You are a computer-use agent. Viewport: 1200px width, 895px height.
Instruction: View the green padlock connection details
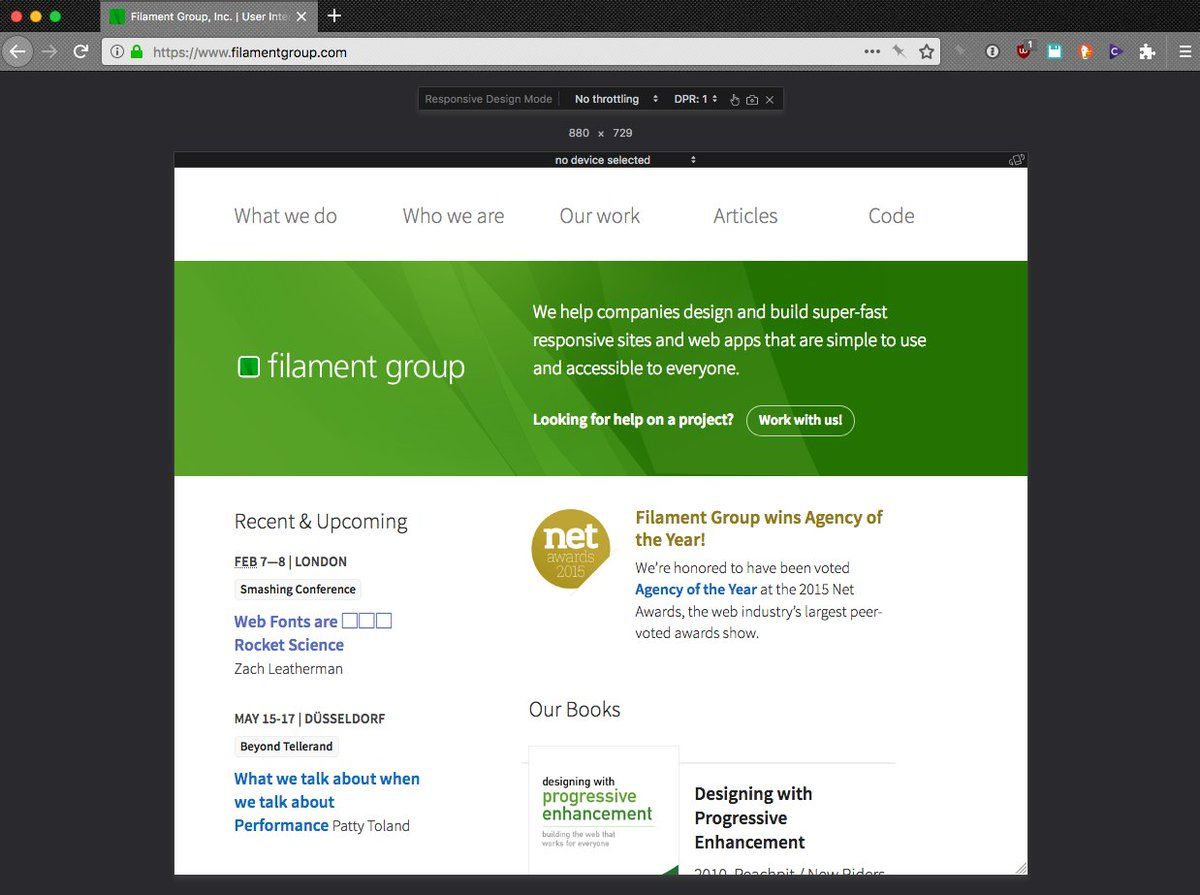point(137,52)
